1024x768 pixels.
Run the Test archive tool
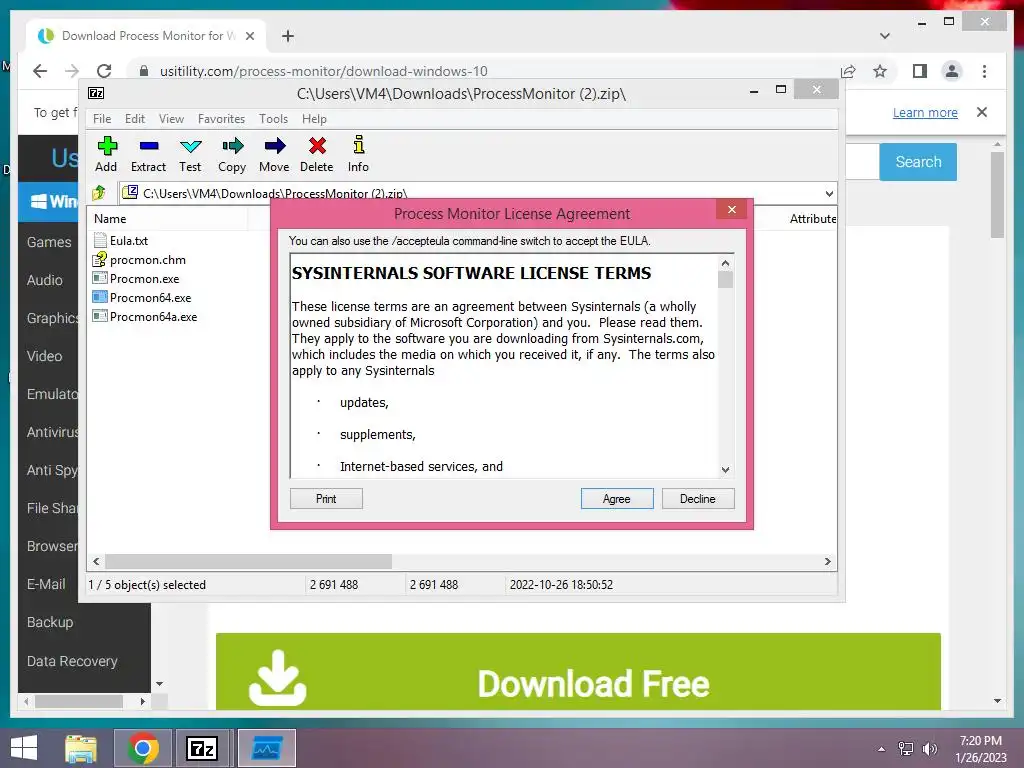[190, 154]
